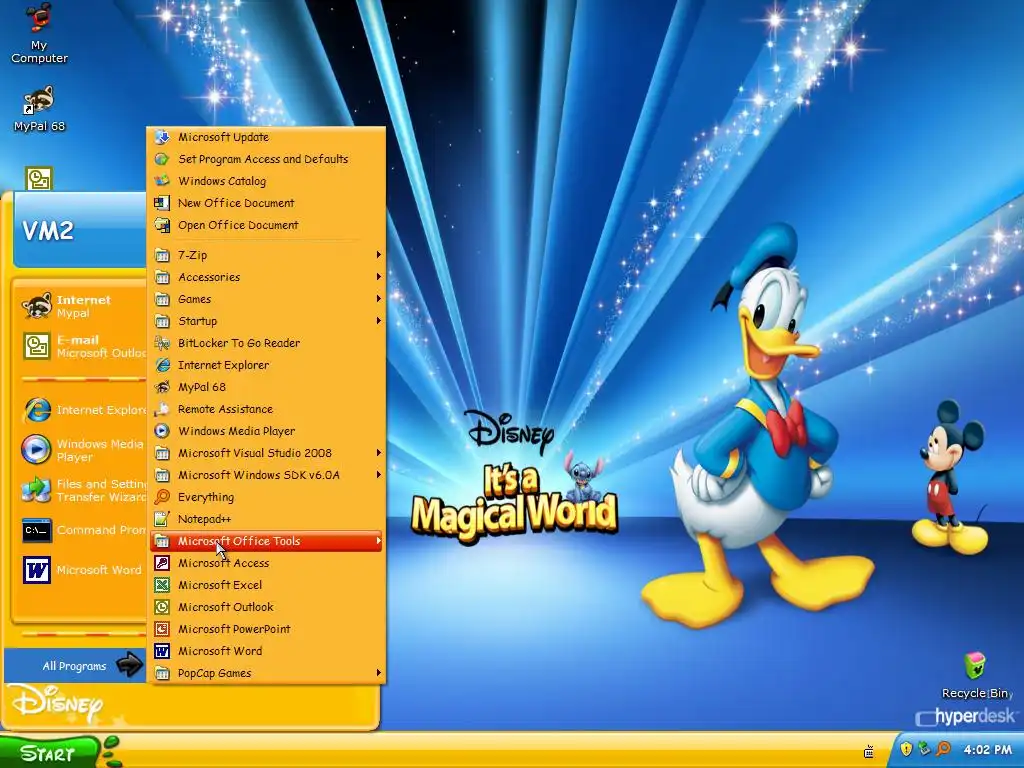Open the Microsoft Office Tools menu entry
Screen dimensions: 1024x768
[x=266, y=541]
